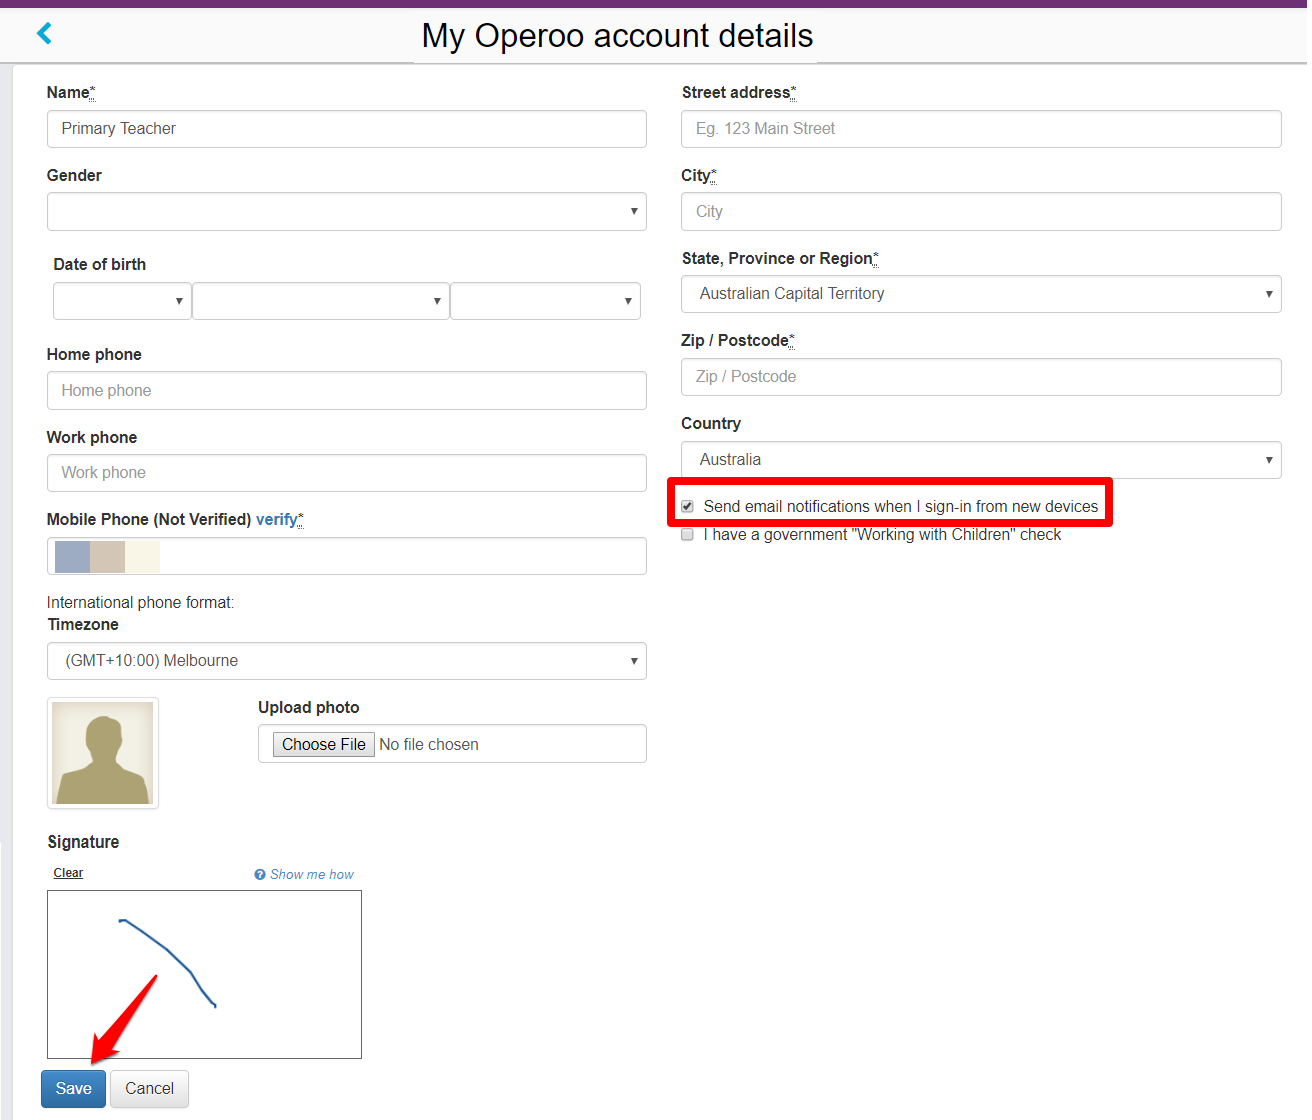Focus the Work phone field

coord(347,473)
